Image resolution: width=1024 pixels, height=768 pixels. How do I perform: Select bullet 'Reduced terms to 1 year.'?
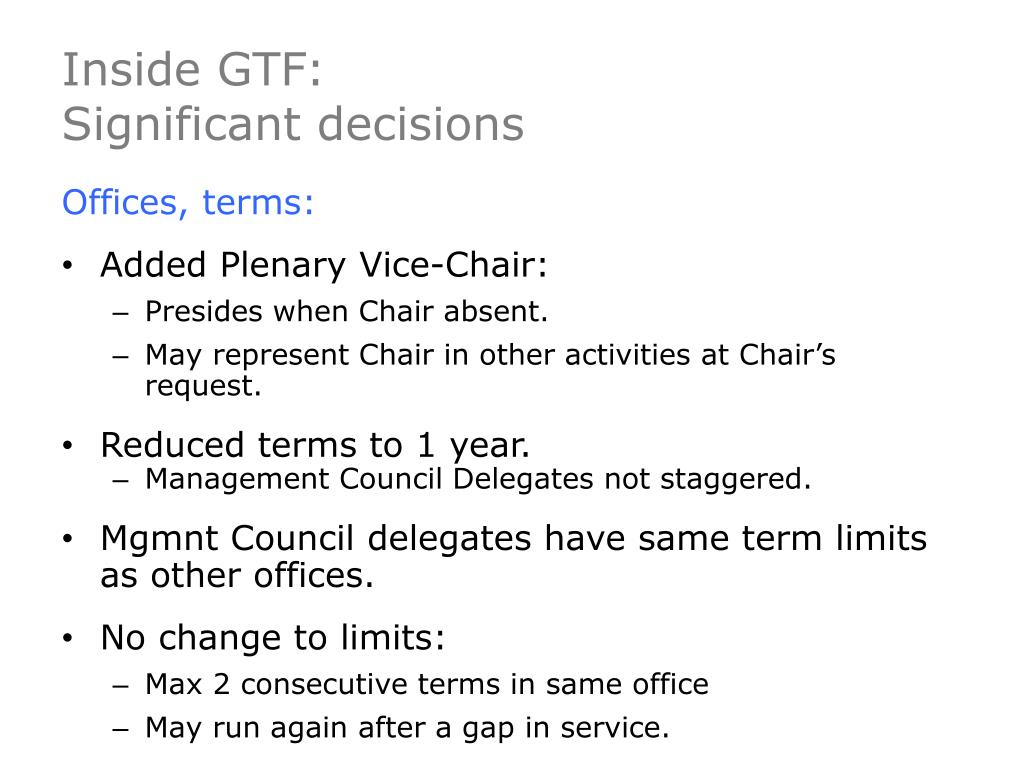[315, 445]
